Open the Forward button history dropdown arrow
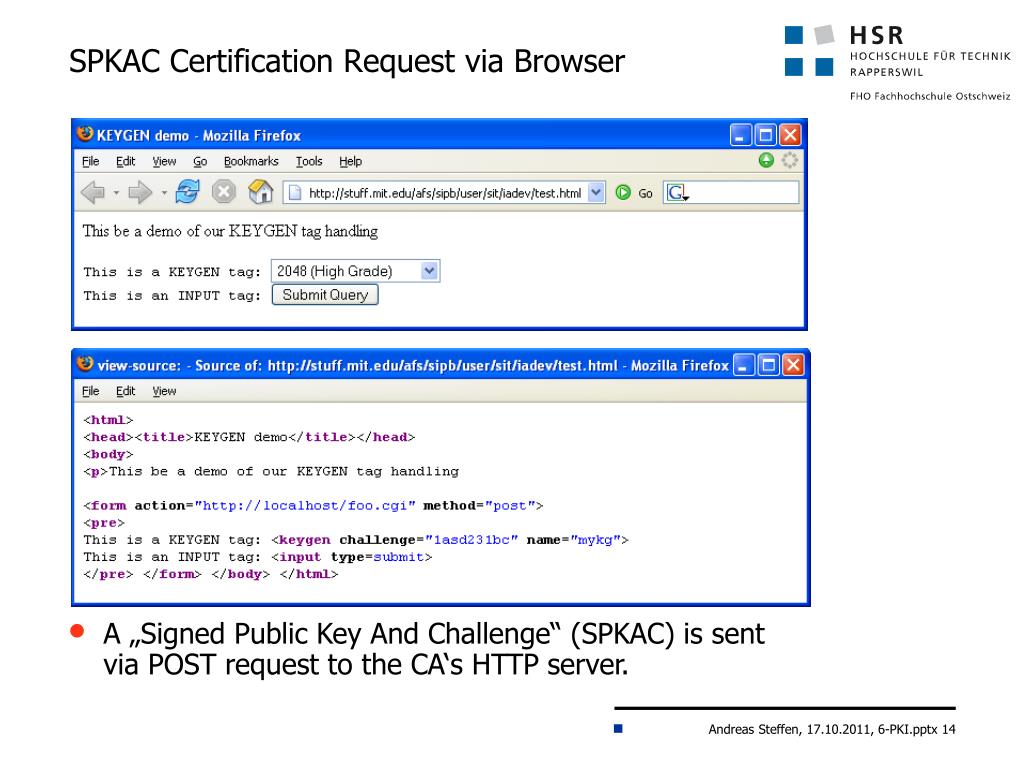The image size is (1024, 768). (x=164, y=193)
